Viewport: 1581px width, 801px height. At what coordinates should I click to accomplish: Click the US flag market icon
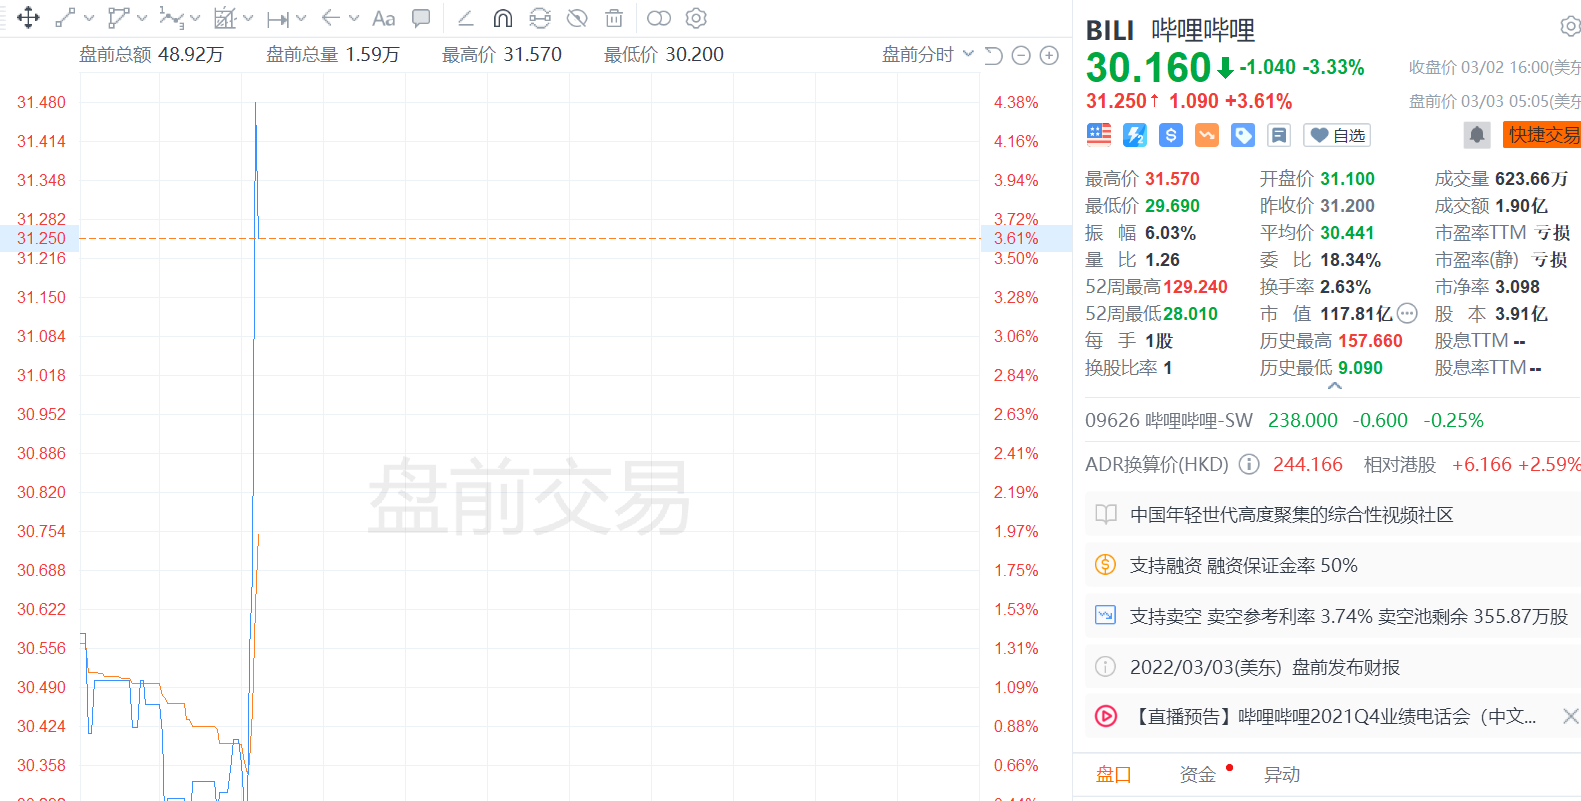[x=1099, y=135]
